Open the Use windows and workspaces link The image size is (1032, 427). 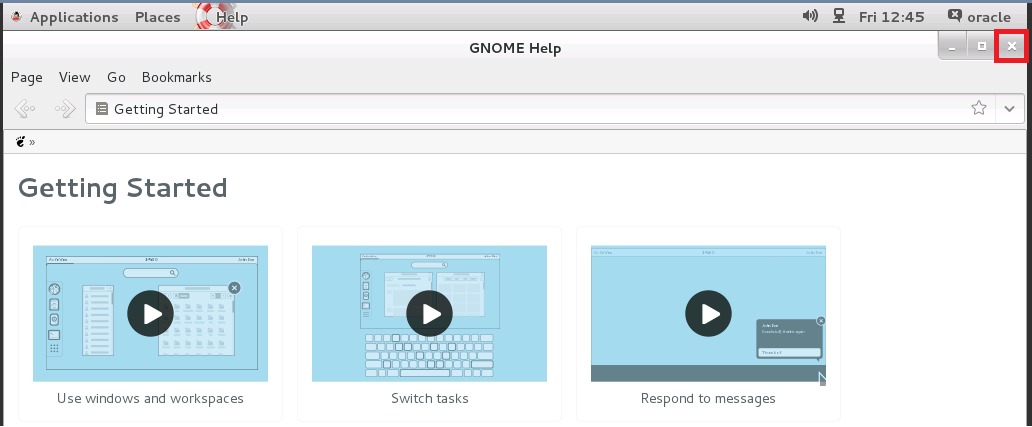pyautogui.click(x=150, y=399)
